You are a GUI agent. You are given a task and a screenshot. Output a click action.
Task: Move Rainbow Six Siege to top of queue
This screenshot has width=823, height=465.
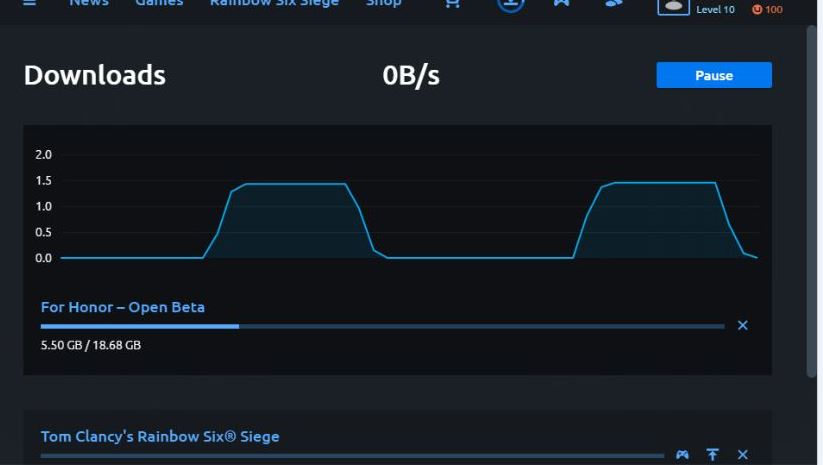click(x=712, y=455)
